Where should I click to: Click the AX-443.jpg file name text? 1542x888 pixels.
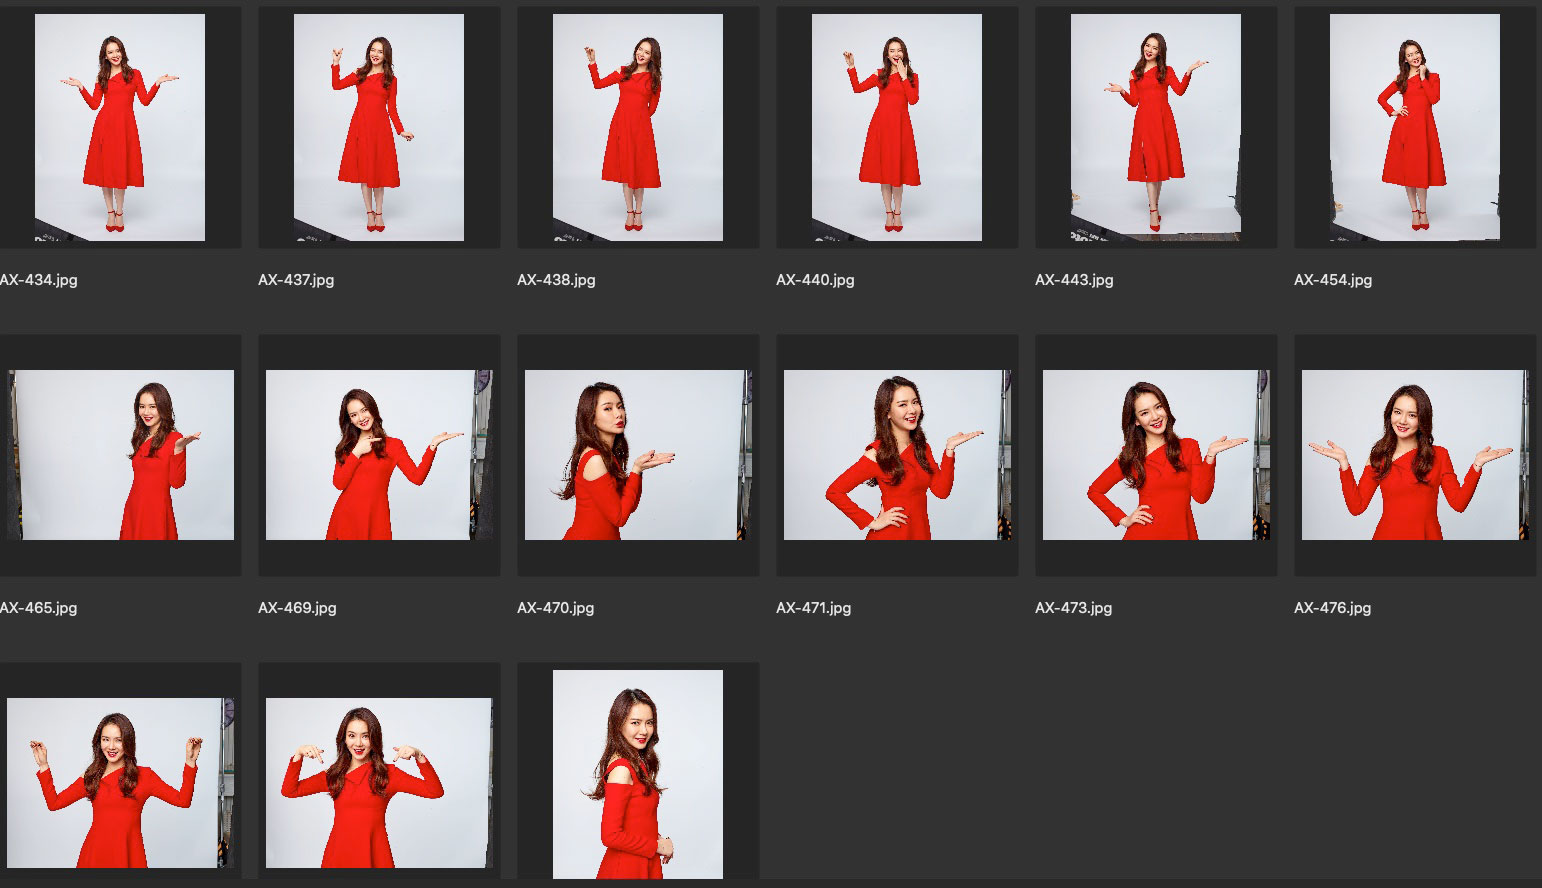pos(1074,280)
